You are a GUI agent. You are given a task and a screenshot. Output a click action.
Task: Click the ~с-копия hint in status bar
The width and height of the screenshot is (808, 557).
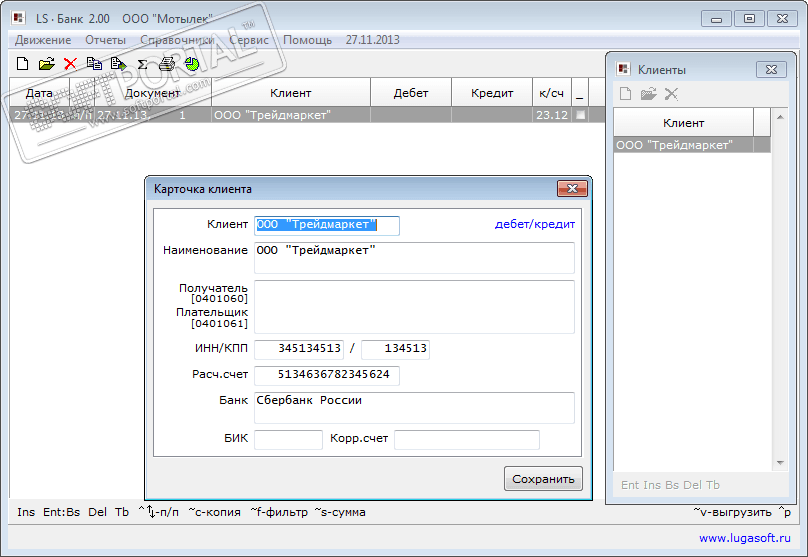coord(214,512)
